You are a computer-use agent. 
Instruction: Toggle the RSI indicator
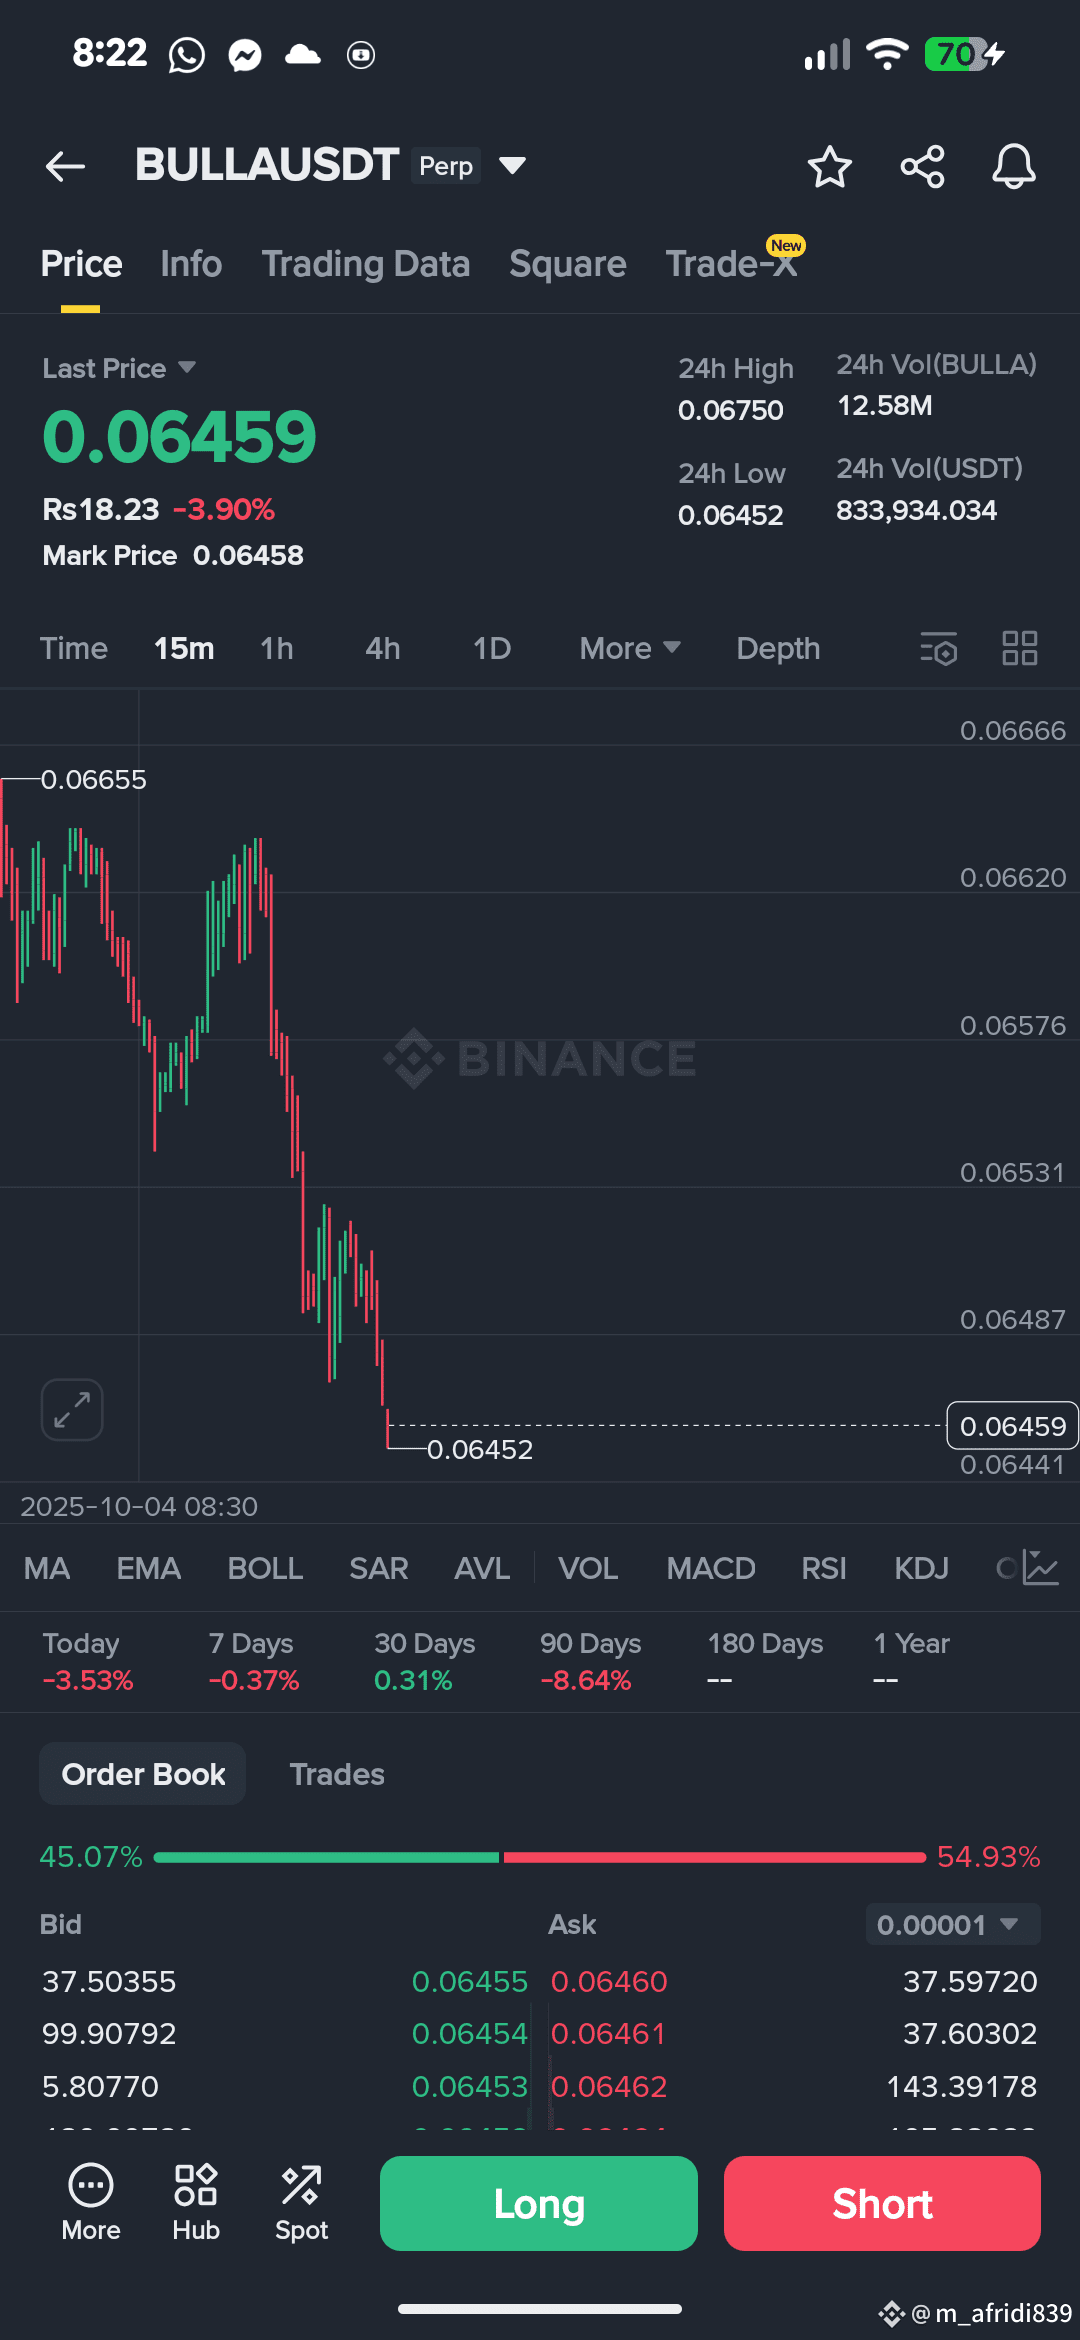(824, 1568)
